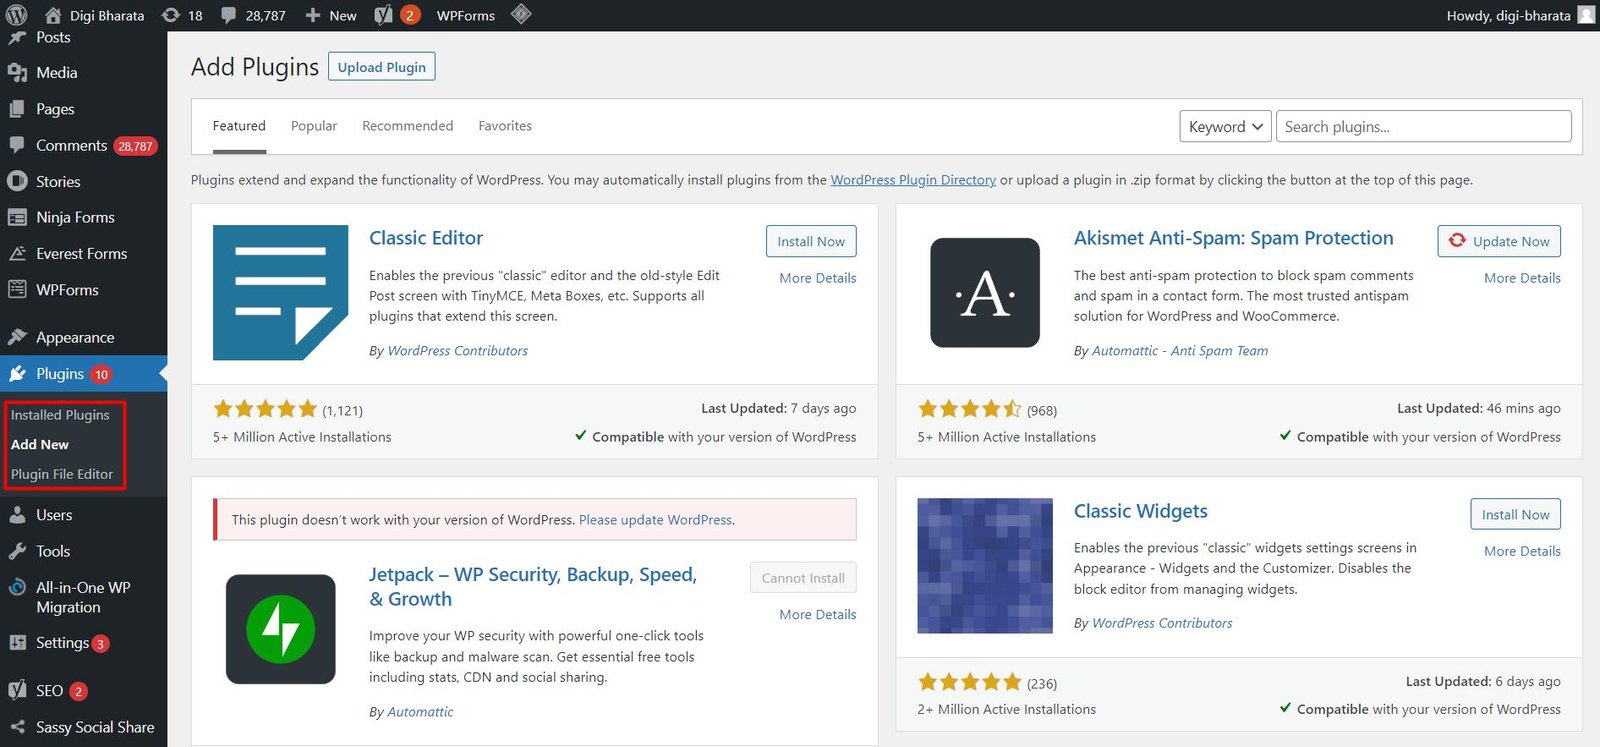Click the Tools wrench icon
1600x747 pixels.
pos(17,551)
